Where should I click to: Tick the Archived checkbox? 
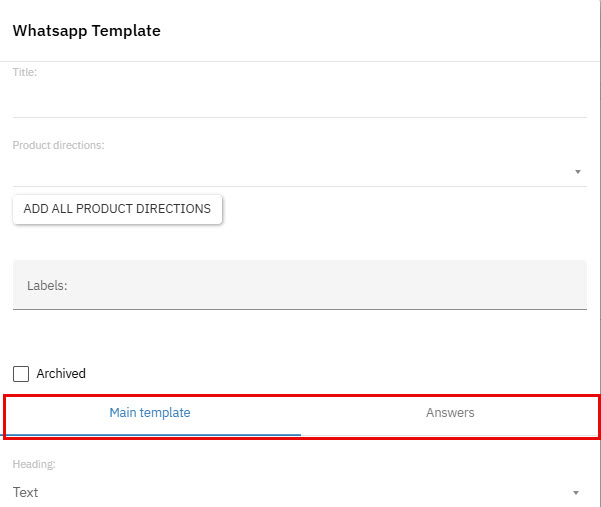pos(21,374)
